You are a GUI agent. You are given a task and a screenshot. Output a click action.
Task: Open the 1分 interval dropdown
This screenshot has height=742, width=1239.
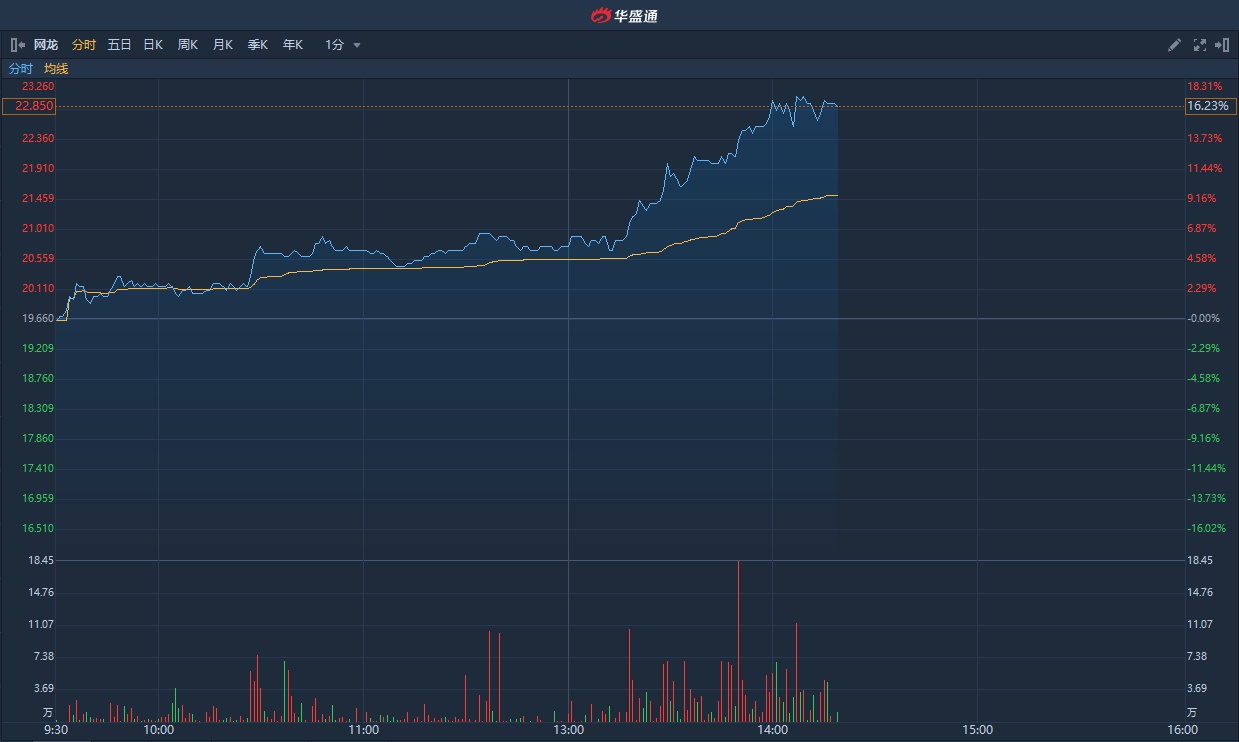[x=342, y=45]
